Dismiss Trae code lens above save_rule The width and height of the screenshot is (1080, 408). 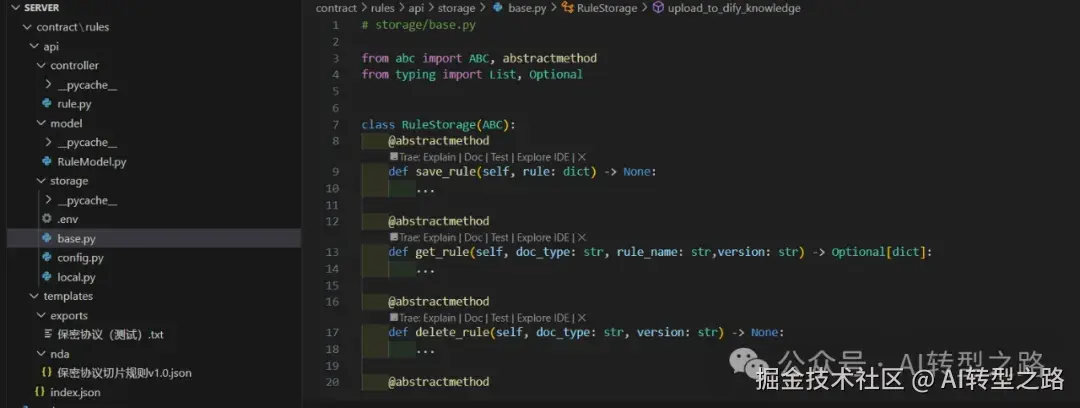[582, 157]
